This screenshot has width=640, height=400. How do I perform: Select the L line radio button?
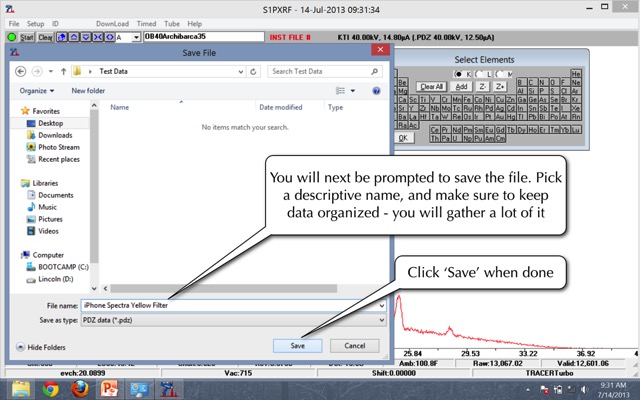coord(481,74)
